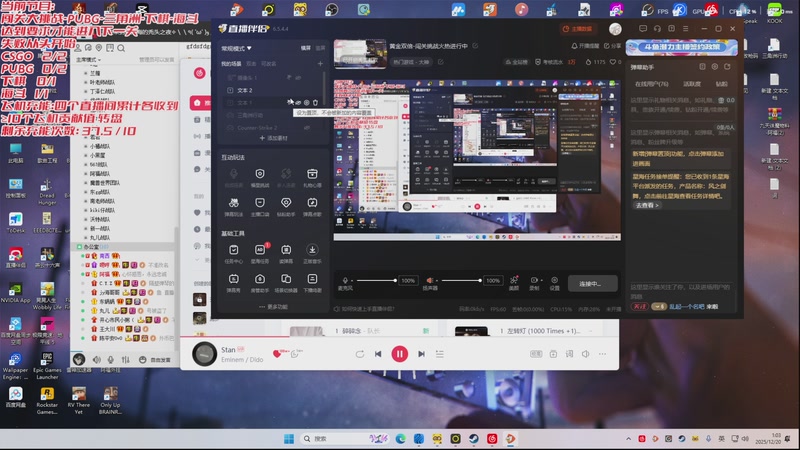Toggle visibility of selected 文本 1 source
This screenshot has width=800, height=450.
[298, 103]
